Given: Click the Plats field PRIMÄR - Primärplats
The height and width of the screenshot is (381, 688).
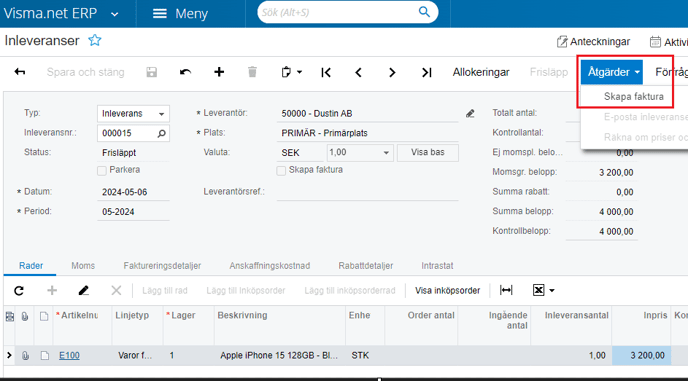Looking at the screenshot, I should [367, 133].
